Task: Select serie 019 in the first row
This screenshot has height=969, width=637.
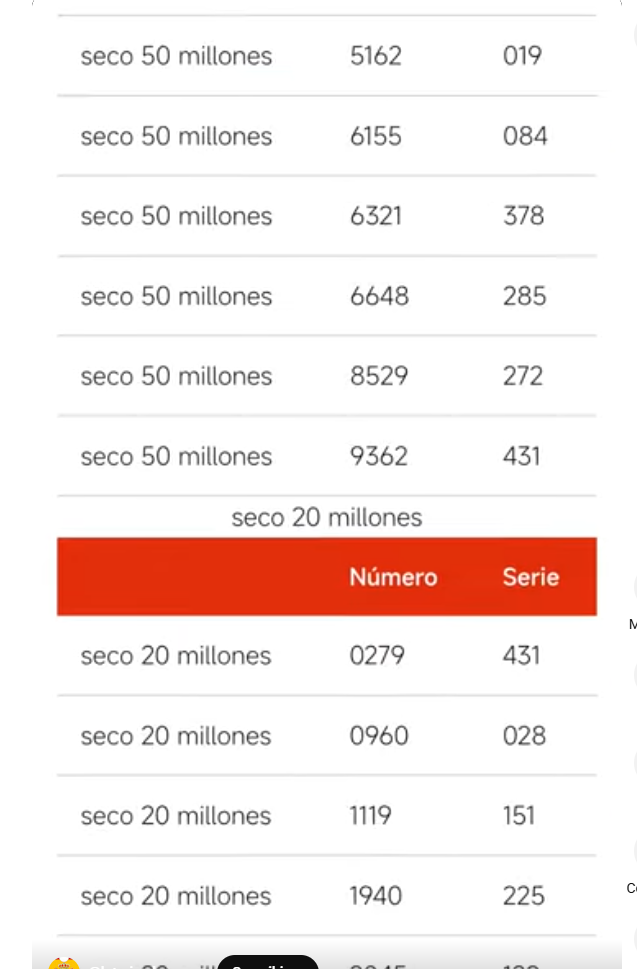Action: point(523,56)
